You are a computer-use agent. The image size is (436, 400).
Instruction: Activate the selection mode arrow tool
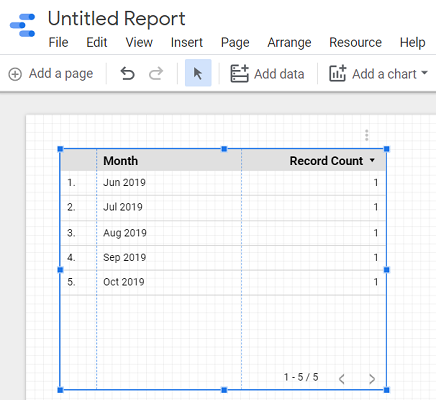(198, 73)
